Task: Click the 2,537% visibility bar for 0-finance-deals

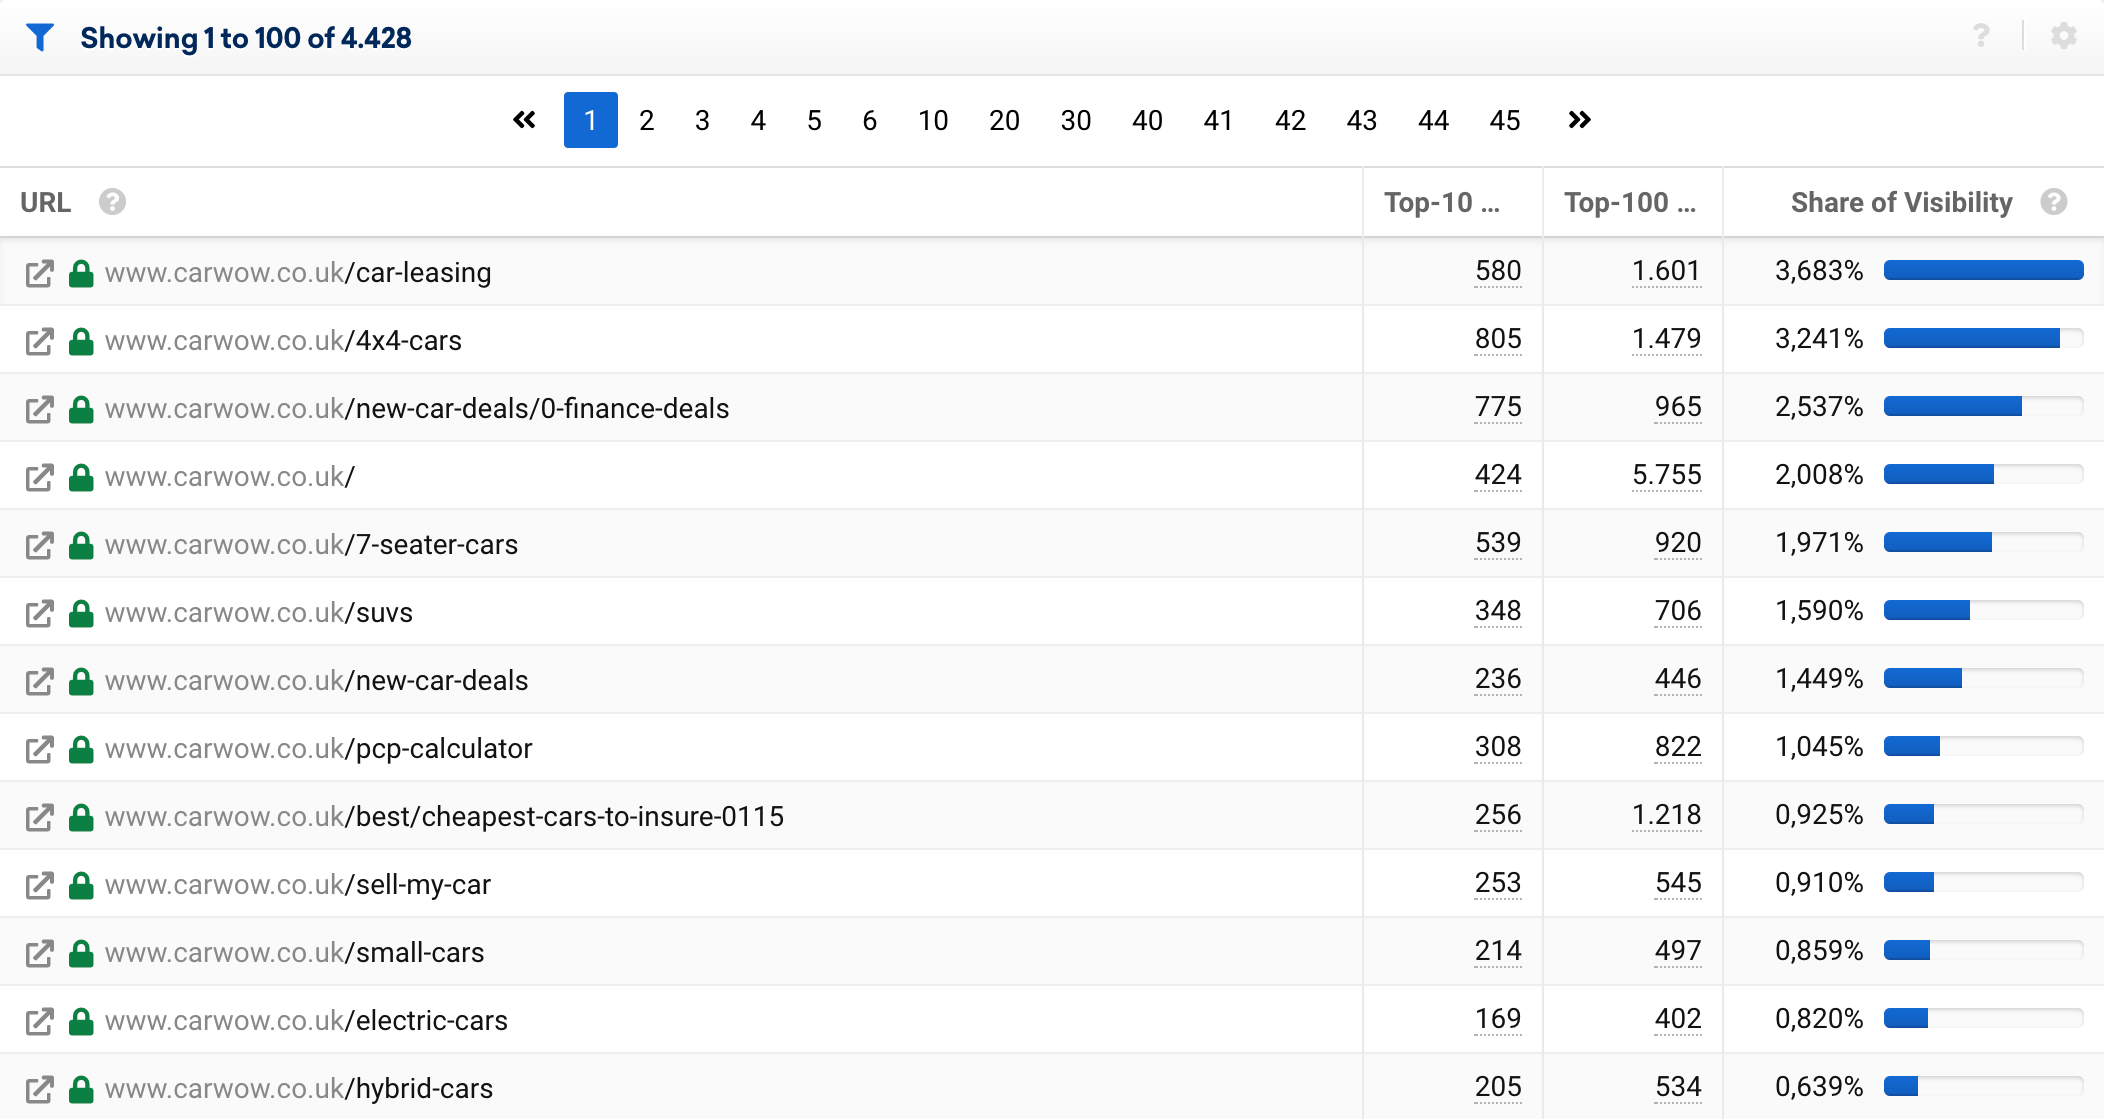Action: point(1983,406)
